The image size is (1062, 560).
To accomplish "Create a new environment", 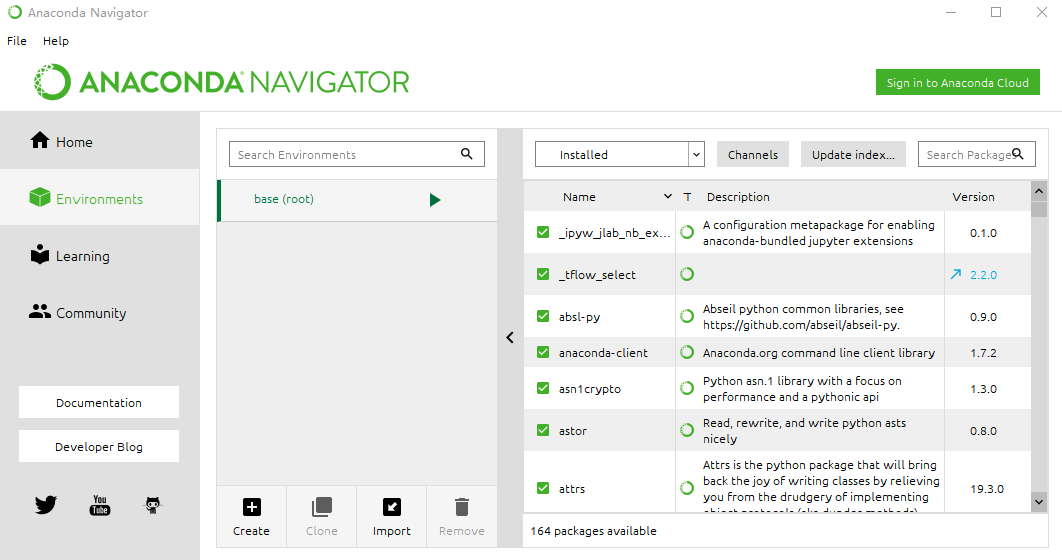I will tap(251, 517).
